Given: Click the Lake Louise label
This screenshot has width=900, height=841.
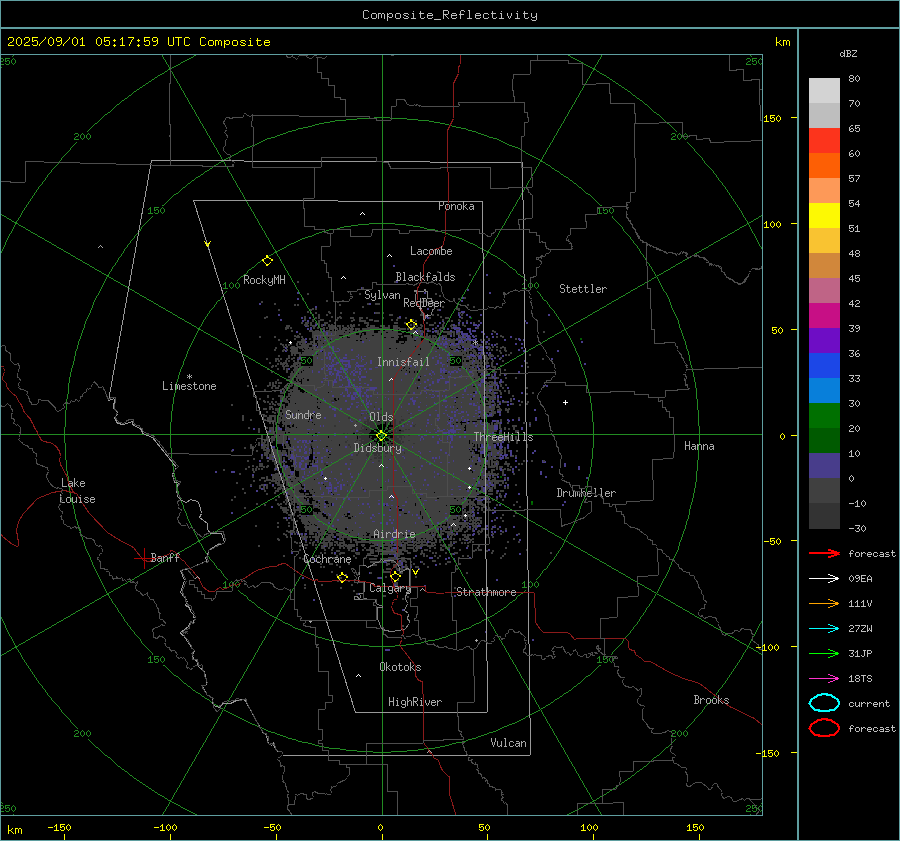Looking at the screenshot, I should 77,491.
